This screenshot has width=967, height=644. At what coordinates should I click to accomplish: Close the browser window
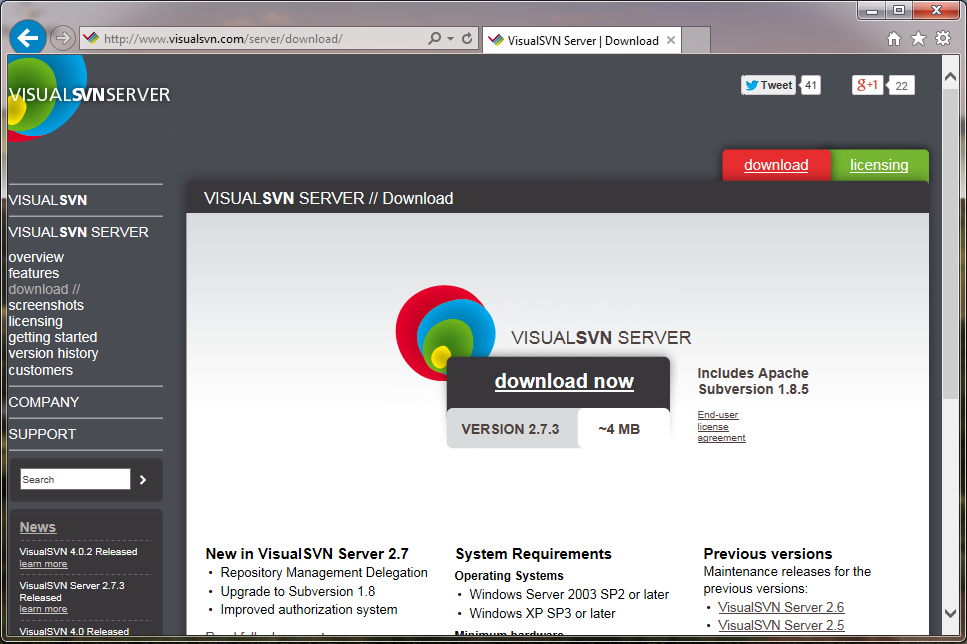936,10
